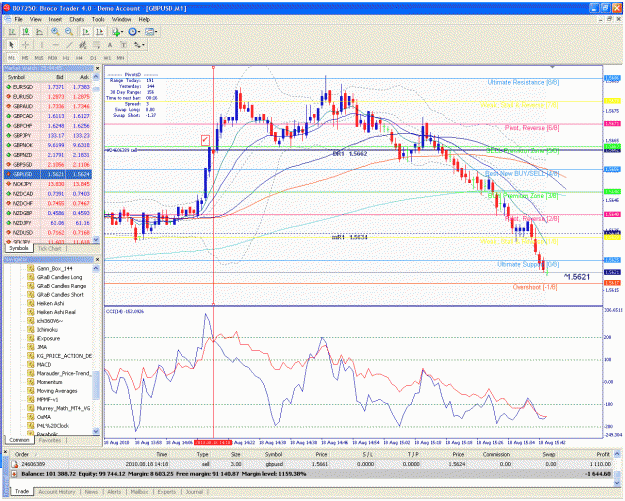Click Gann_Box_144 indicator icon
Screen dimensions: 625x501
click(31, 269)
